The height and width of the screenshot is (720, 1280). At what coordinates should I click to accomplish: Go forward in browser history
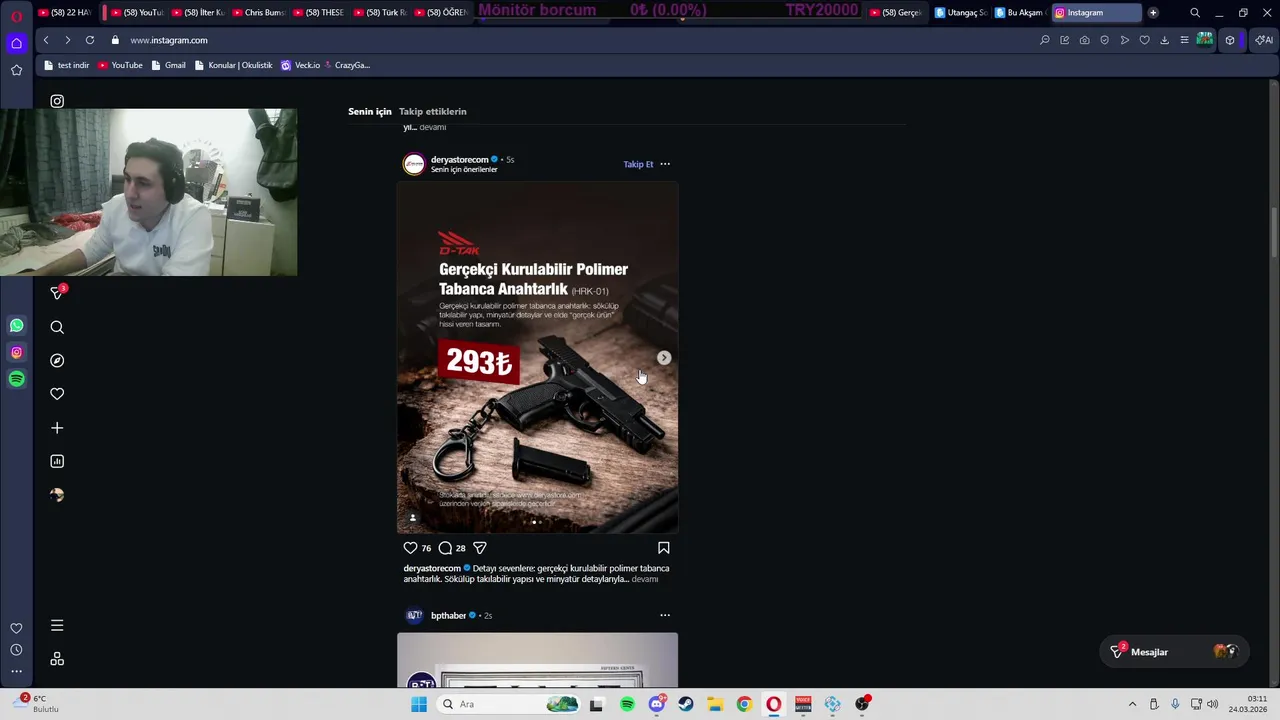tap(67, 40)
